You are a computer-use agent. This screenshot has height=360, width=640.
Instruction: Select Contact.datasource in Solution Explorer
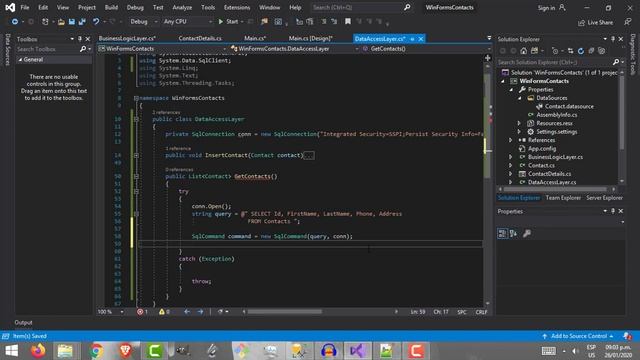point(569,107)
